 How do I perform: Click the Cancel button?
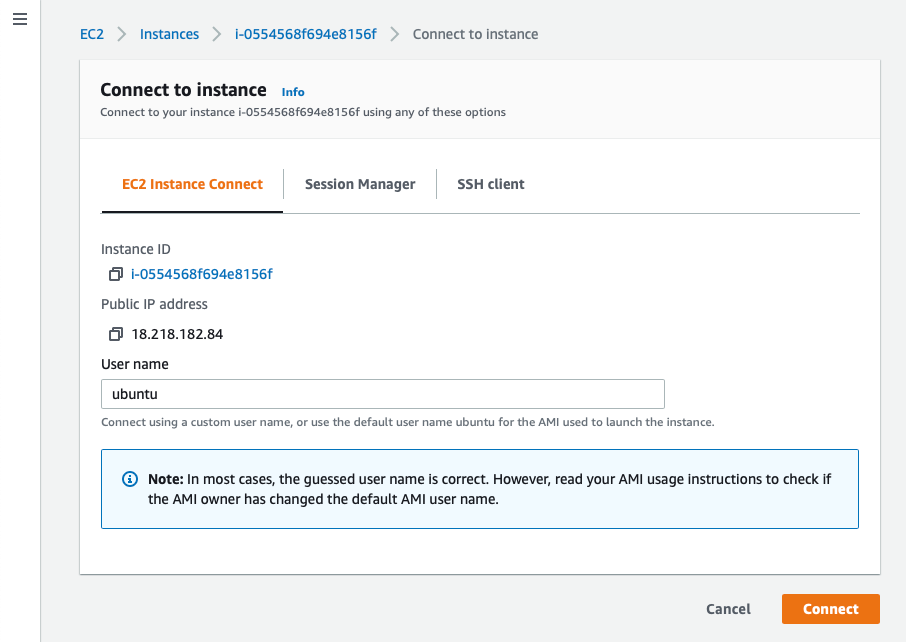[728, 609]
